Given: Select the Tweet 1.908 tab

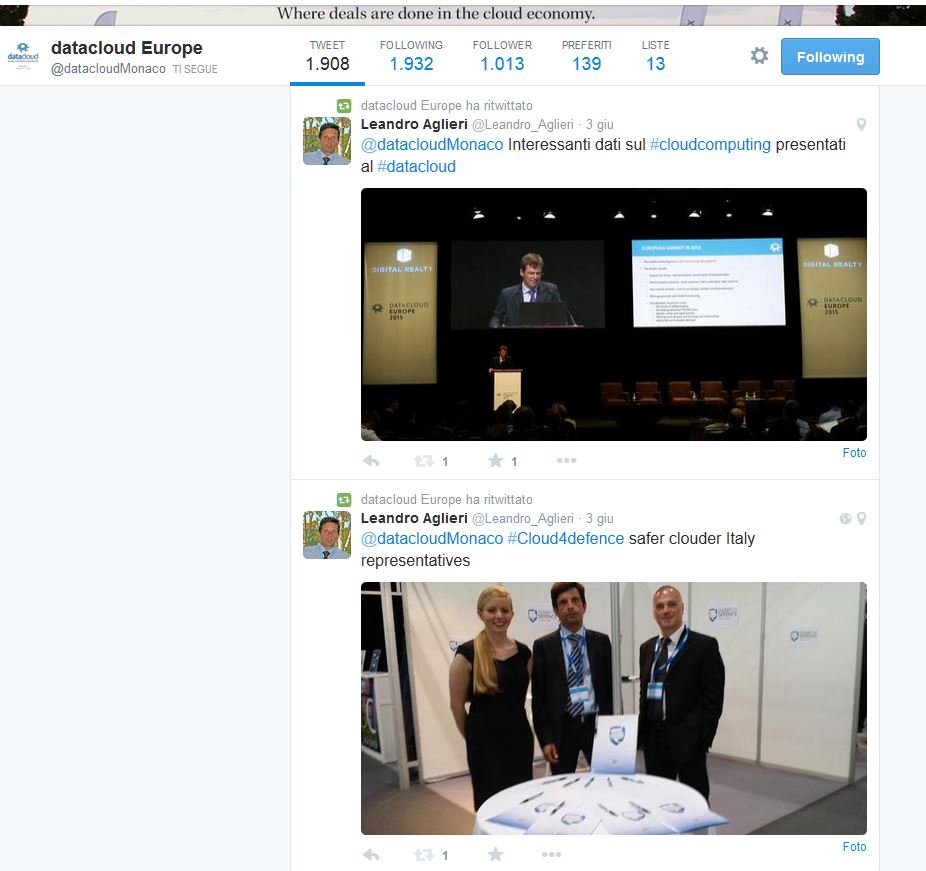Looking at the screenshot, I should pos(327,56).
